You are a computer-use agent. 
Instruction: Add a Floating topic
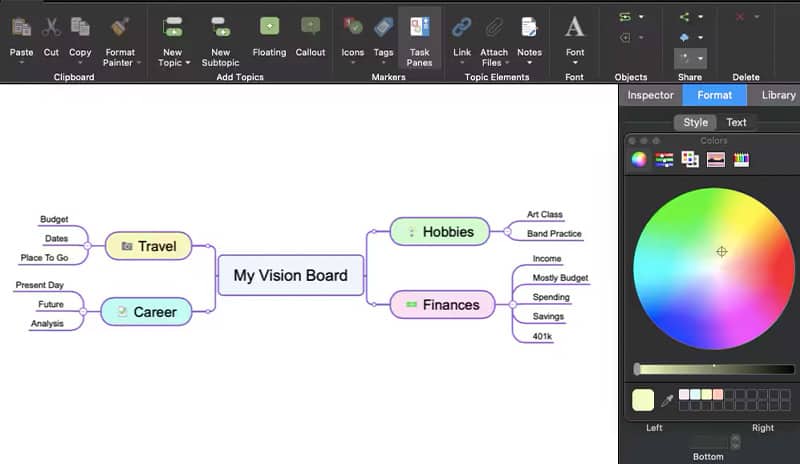click(x=269, y=28)
